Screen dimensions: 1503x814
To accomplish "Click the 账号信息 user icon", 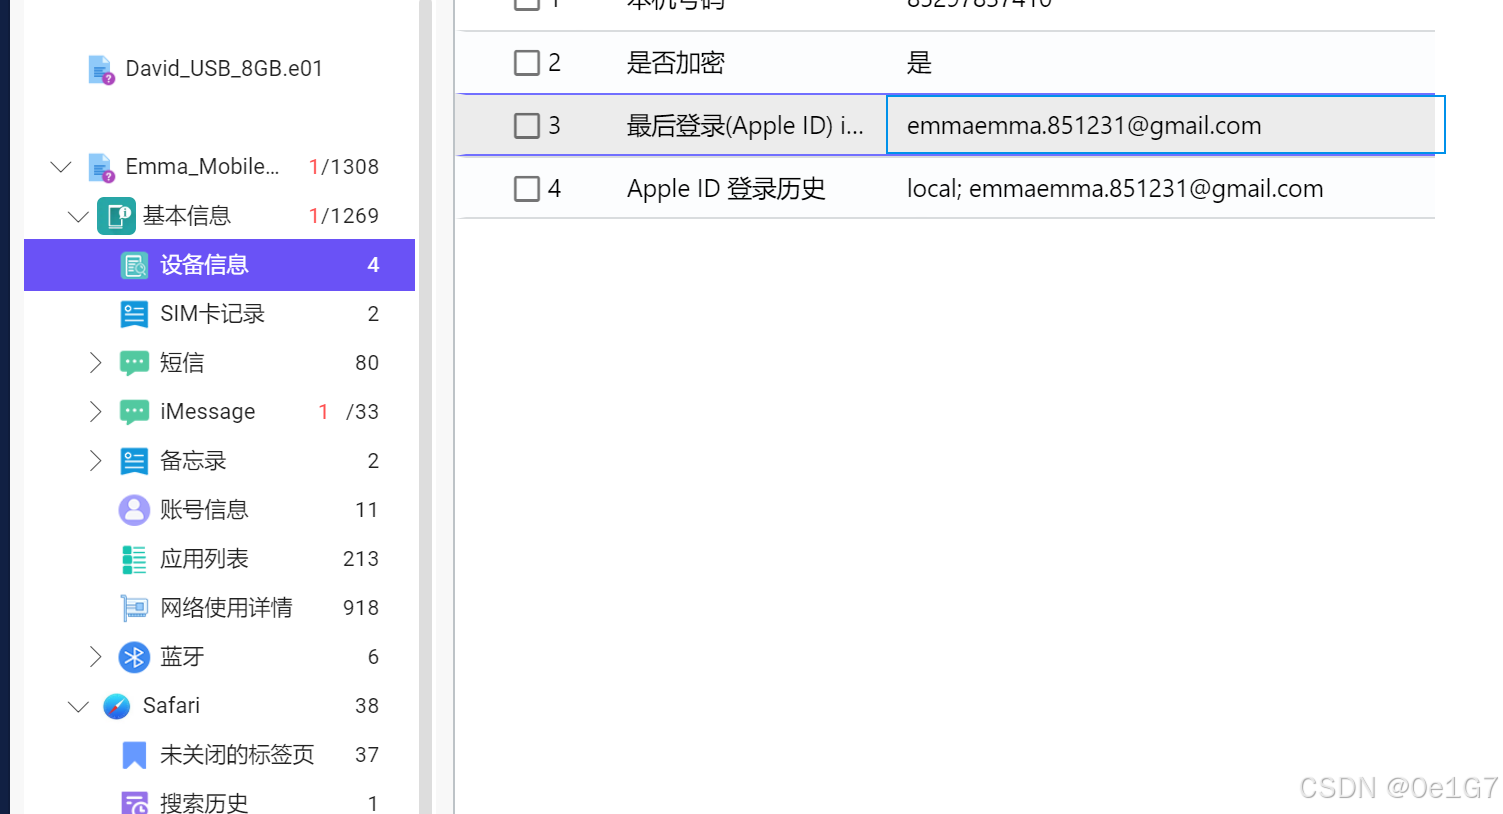I will tap(134, 510).
